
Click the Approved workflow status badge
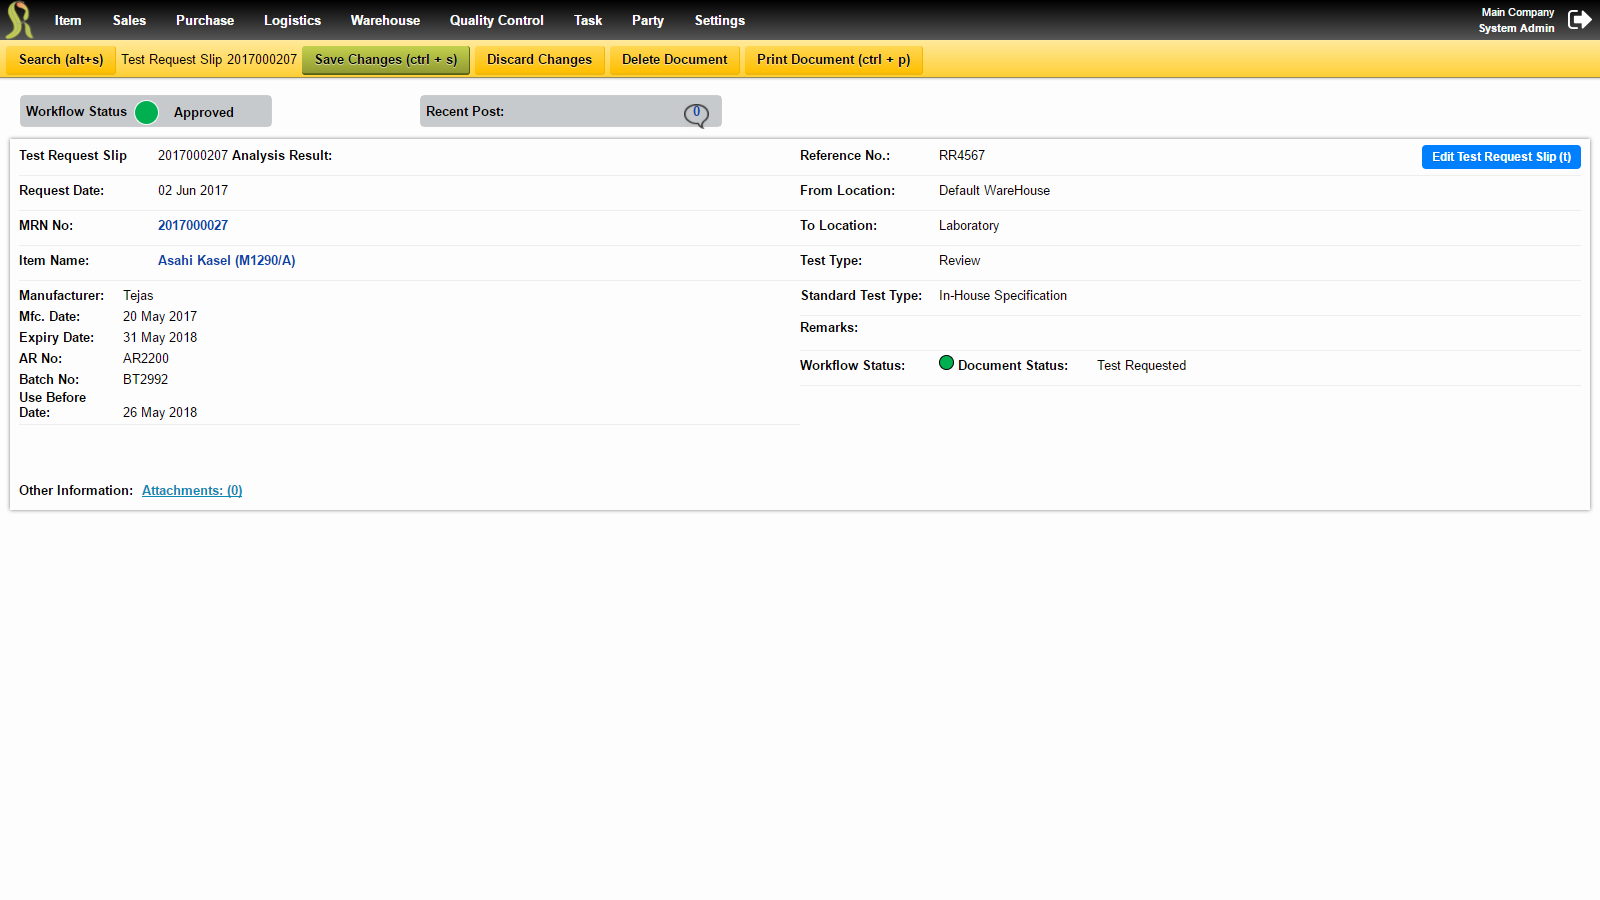(x=204, y=112)
